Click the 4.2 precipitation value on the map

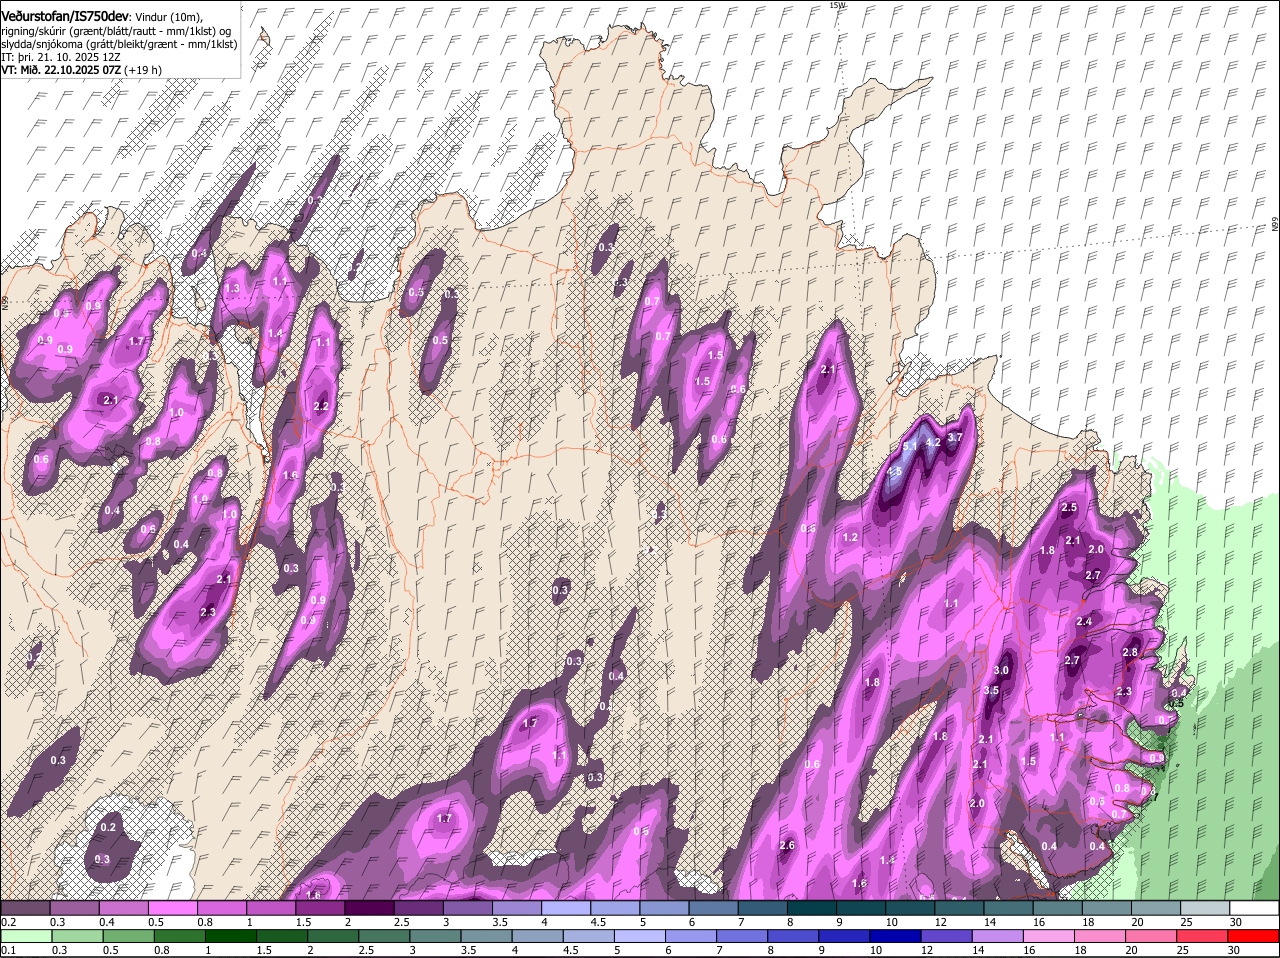[x=933, y=442]
